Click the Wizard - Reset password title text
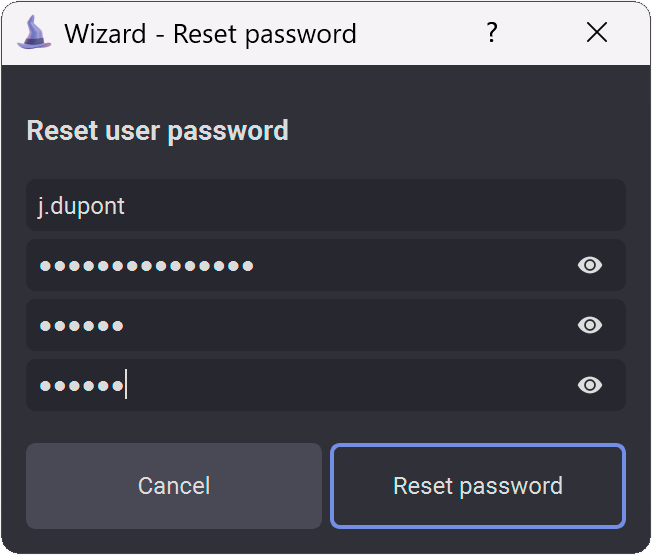 pyautogui.click(x=210, y=34)
